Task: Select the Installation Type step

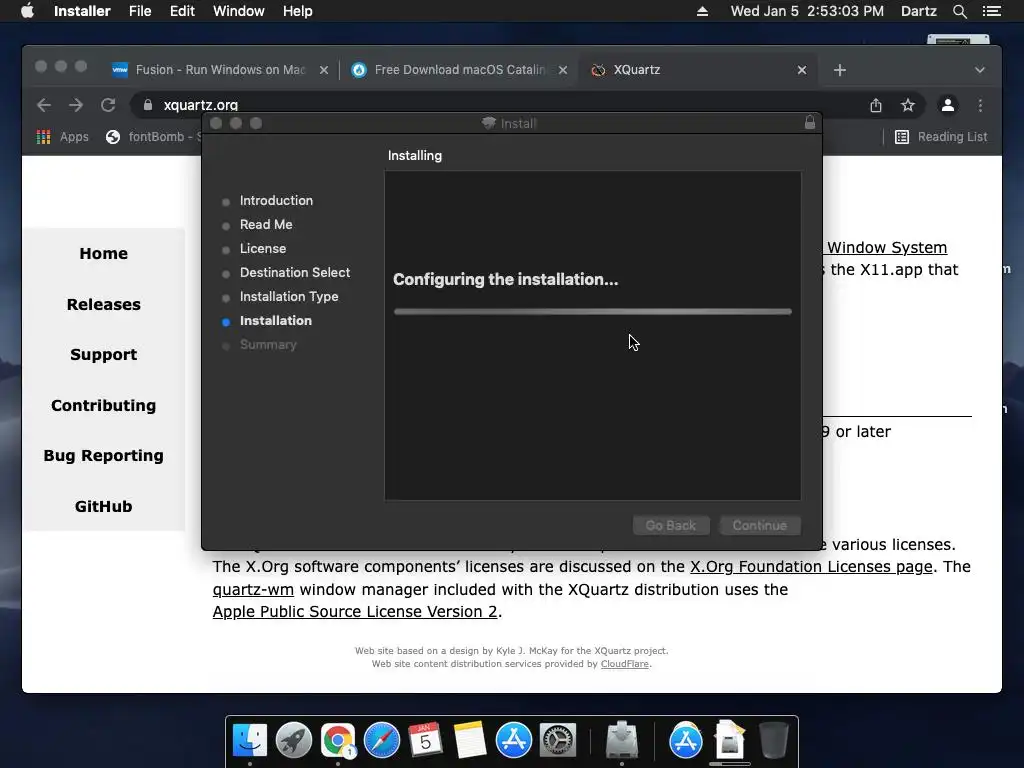Action: [x=289, y=296]
